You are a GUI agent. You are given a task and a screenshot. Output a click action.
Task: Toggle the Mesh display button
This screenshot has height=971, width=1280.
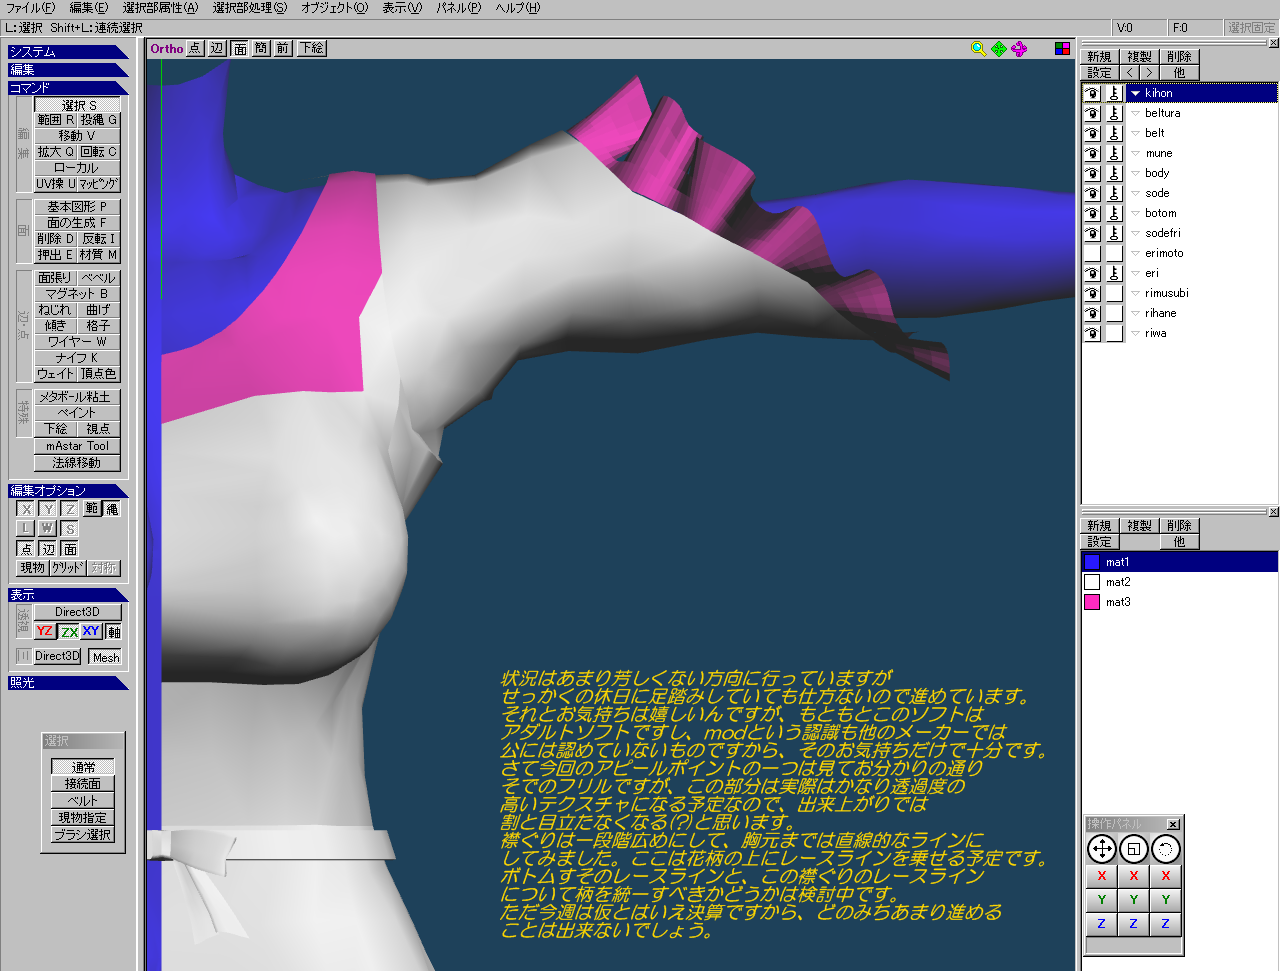(105, 657)
